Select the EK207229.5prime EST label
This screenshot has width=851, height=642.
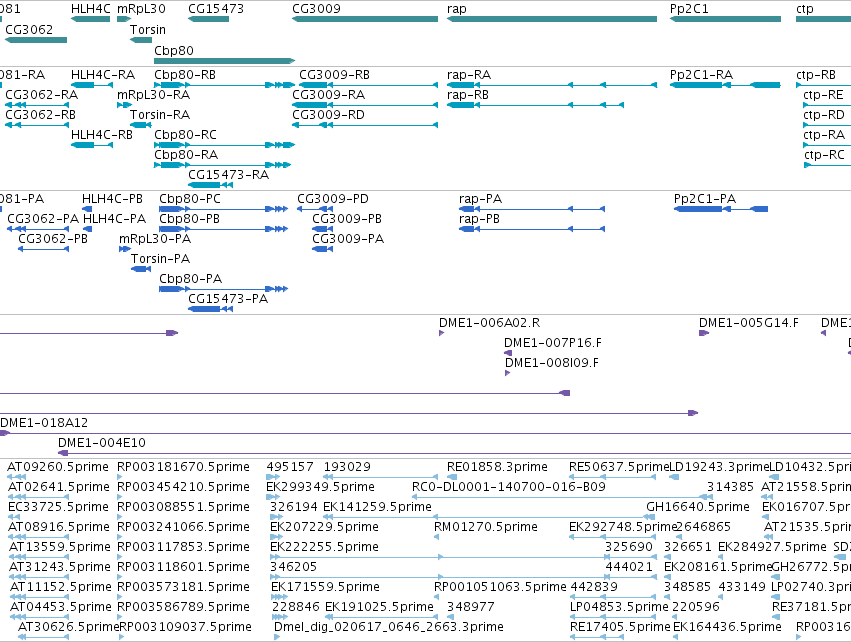coord(324,526)
